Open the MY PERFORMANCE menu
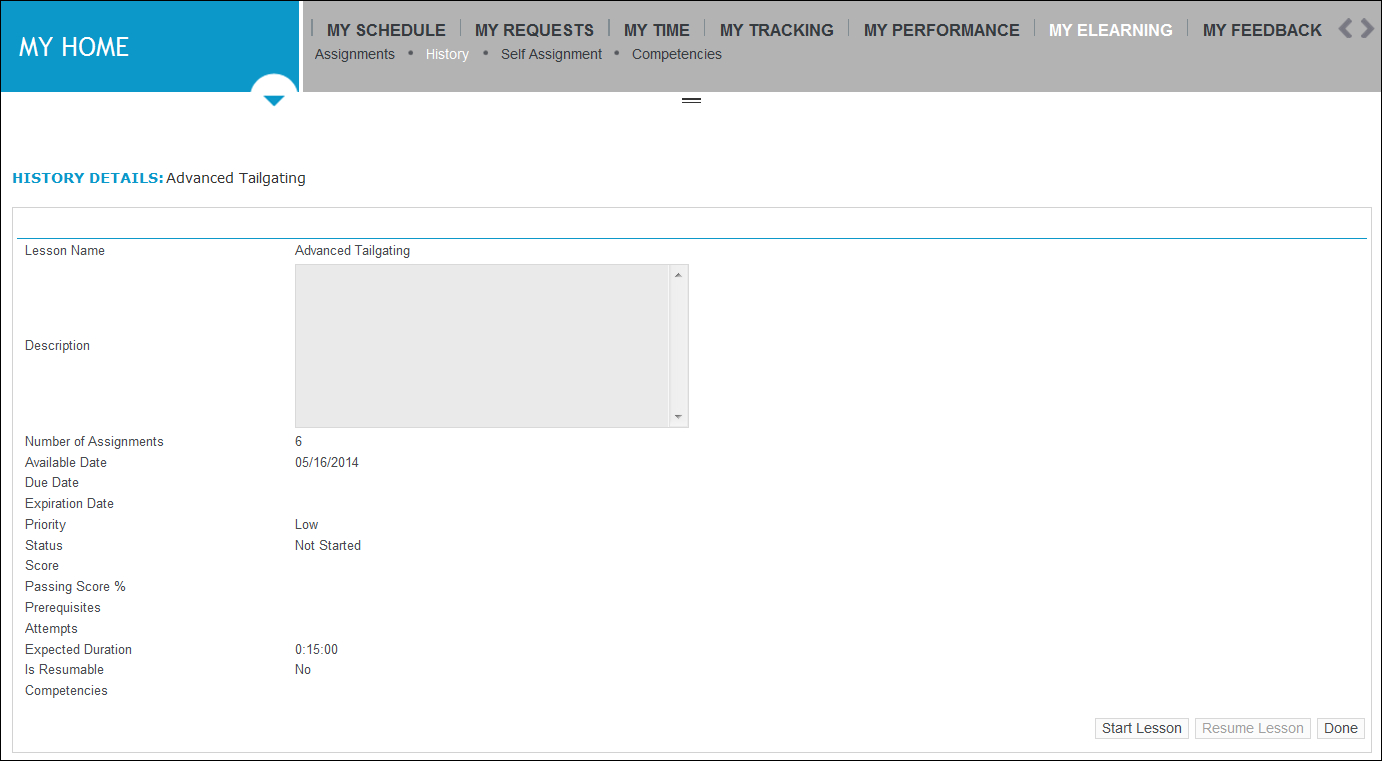Screen dimensions: 1382x761 942,30
